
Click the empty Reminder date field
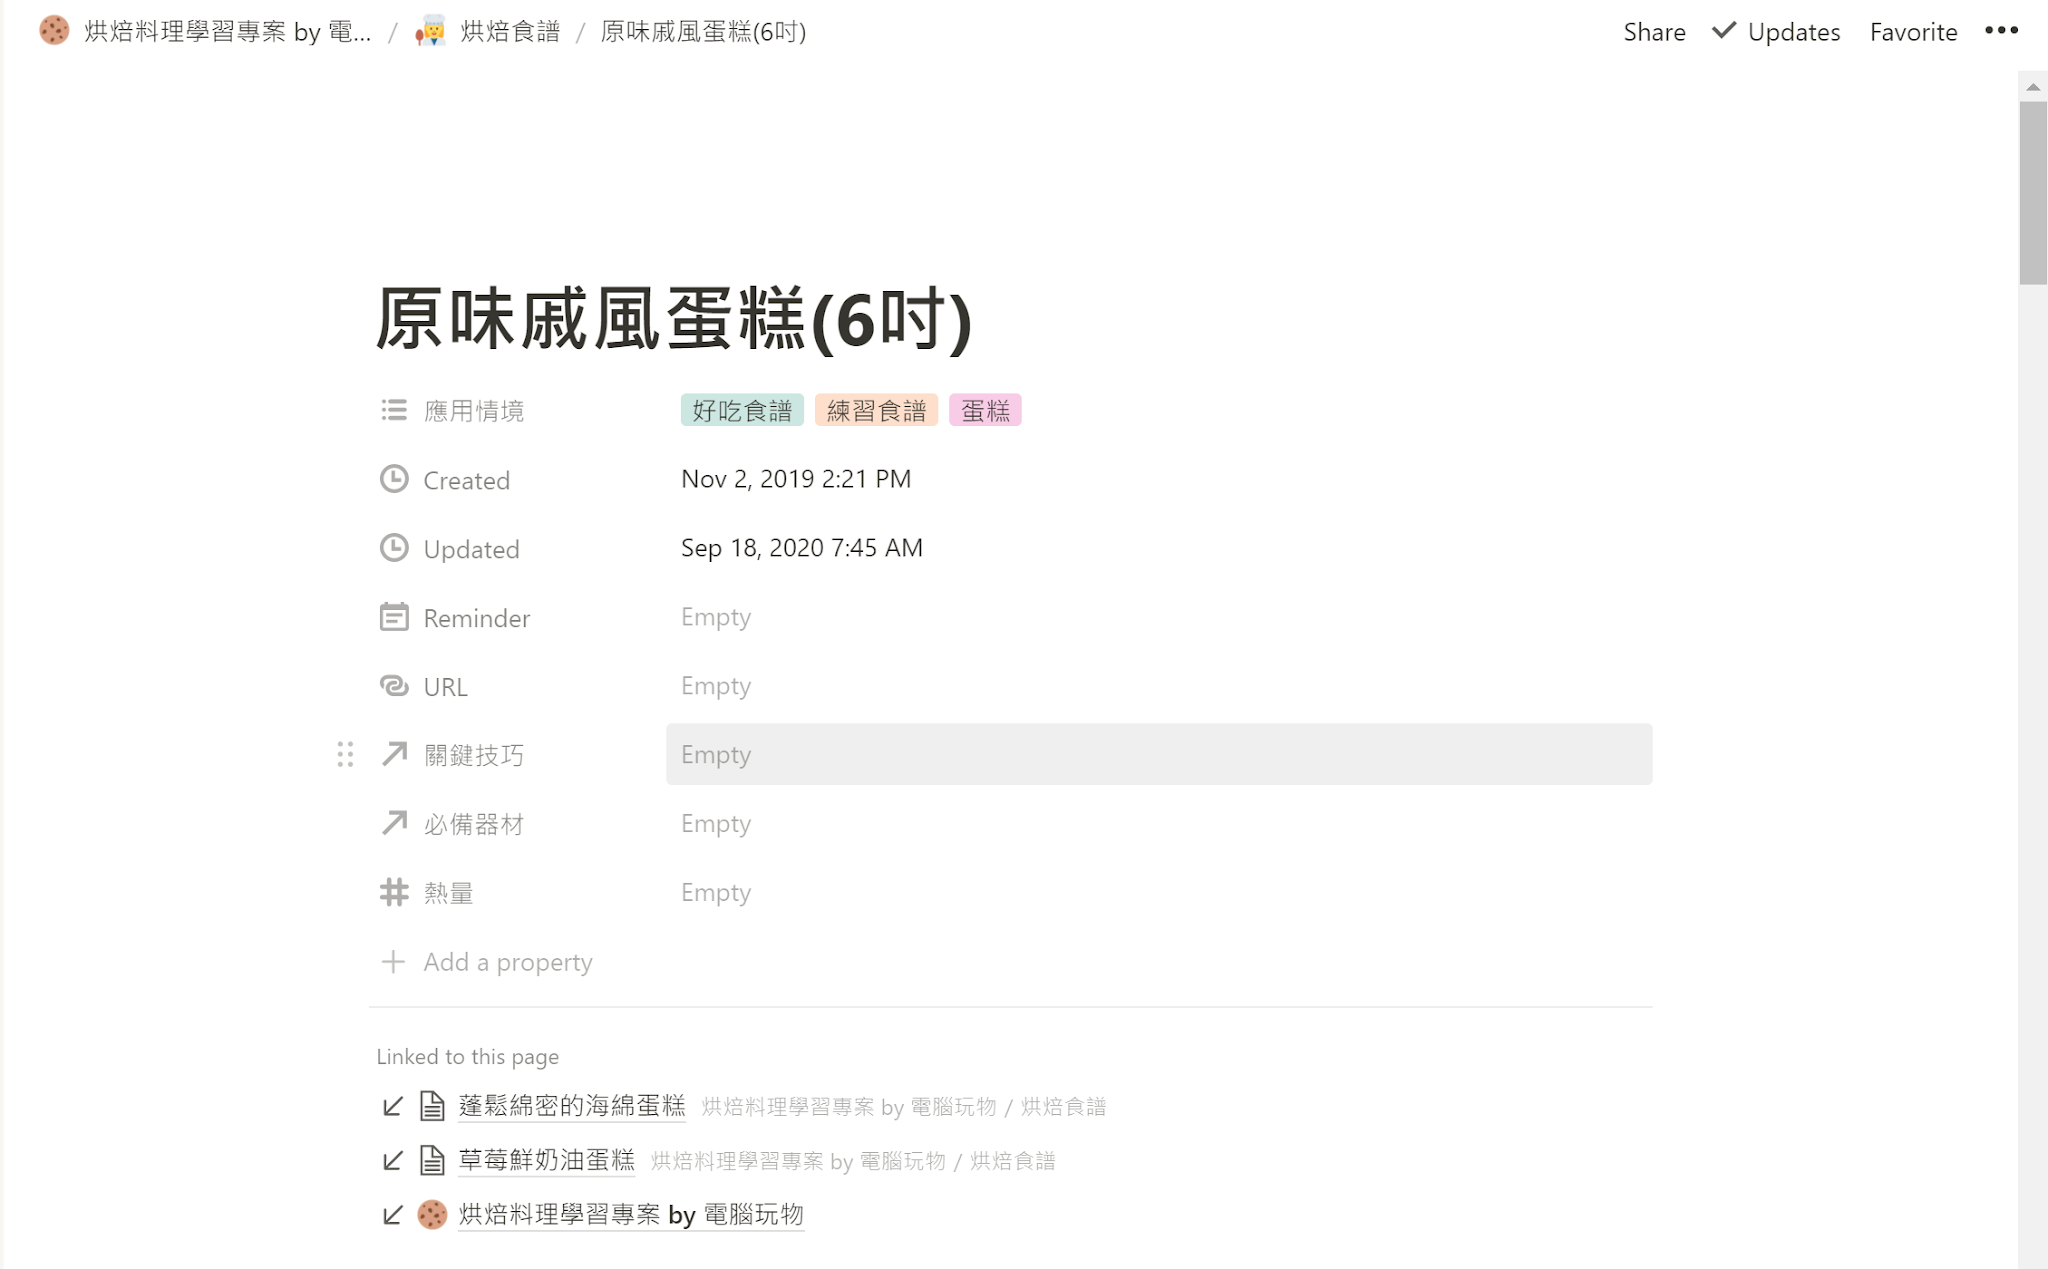click(x=716, y=617)
